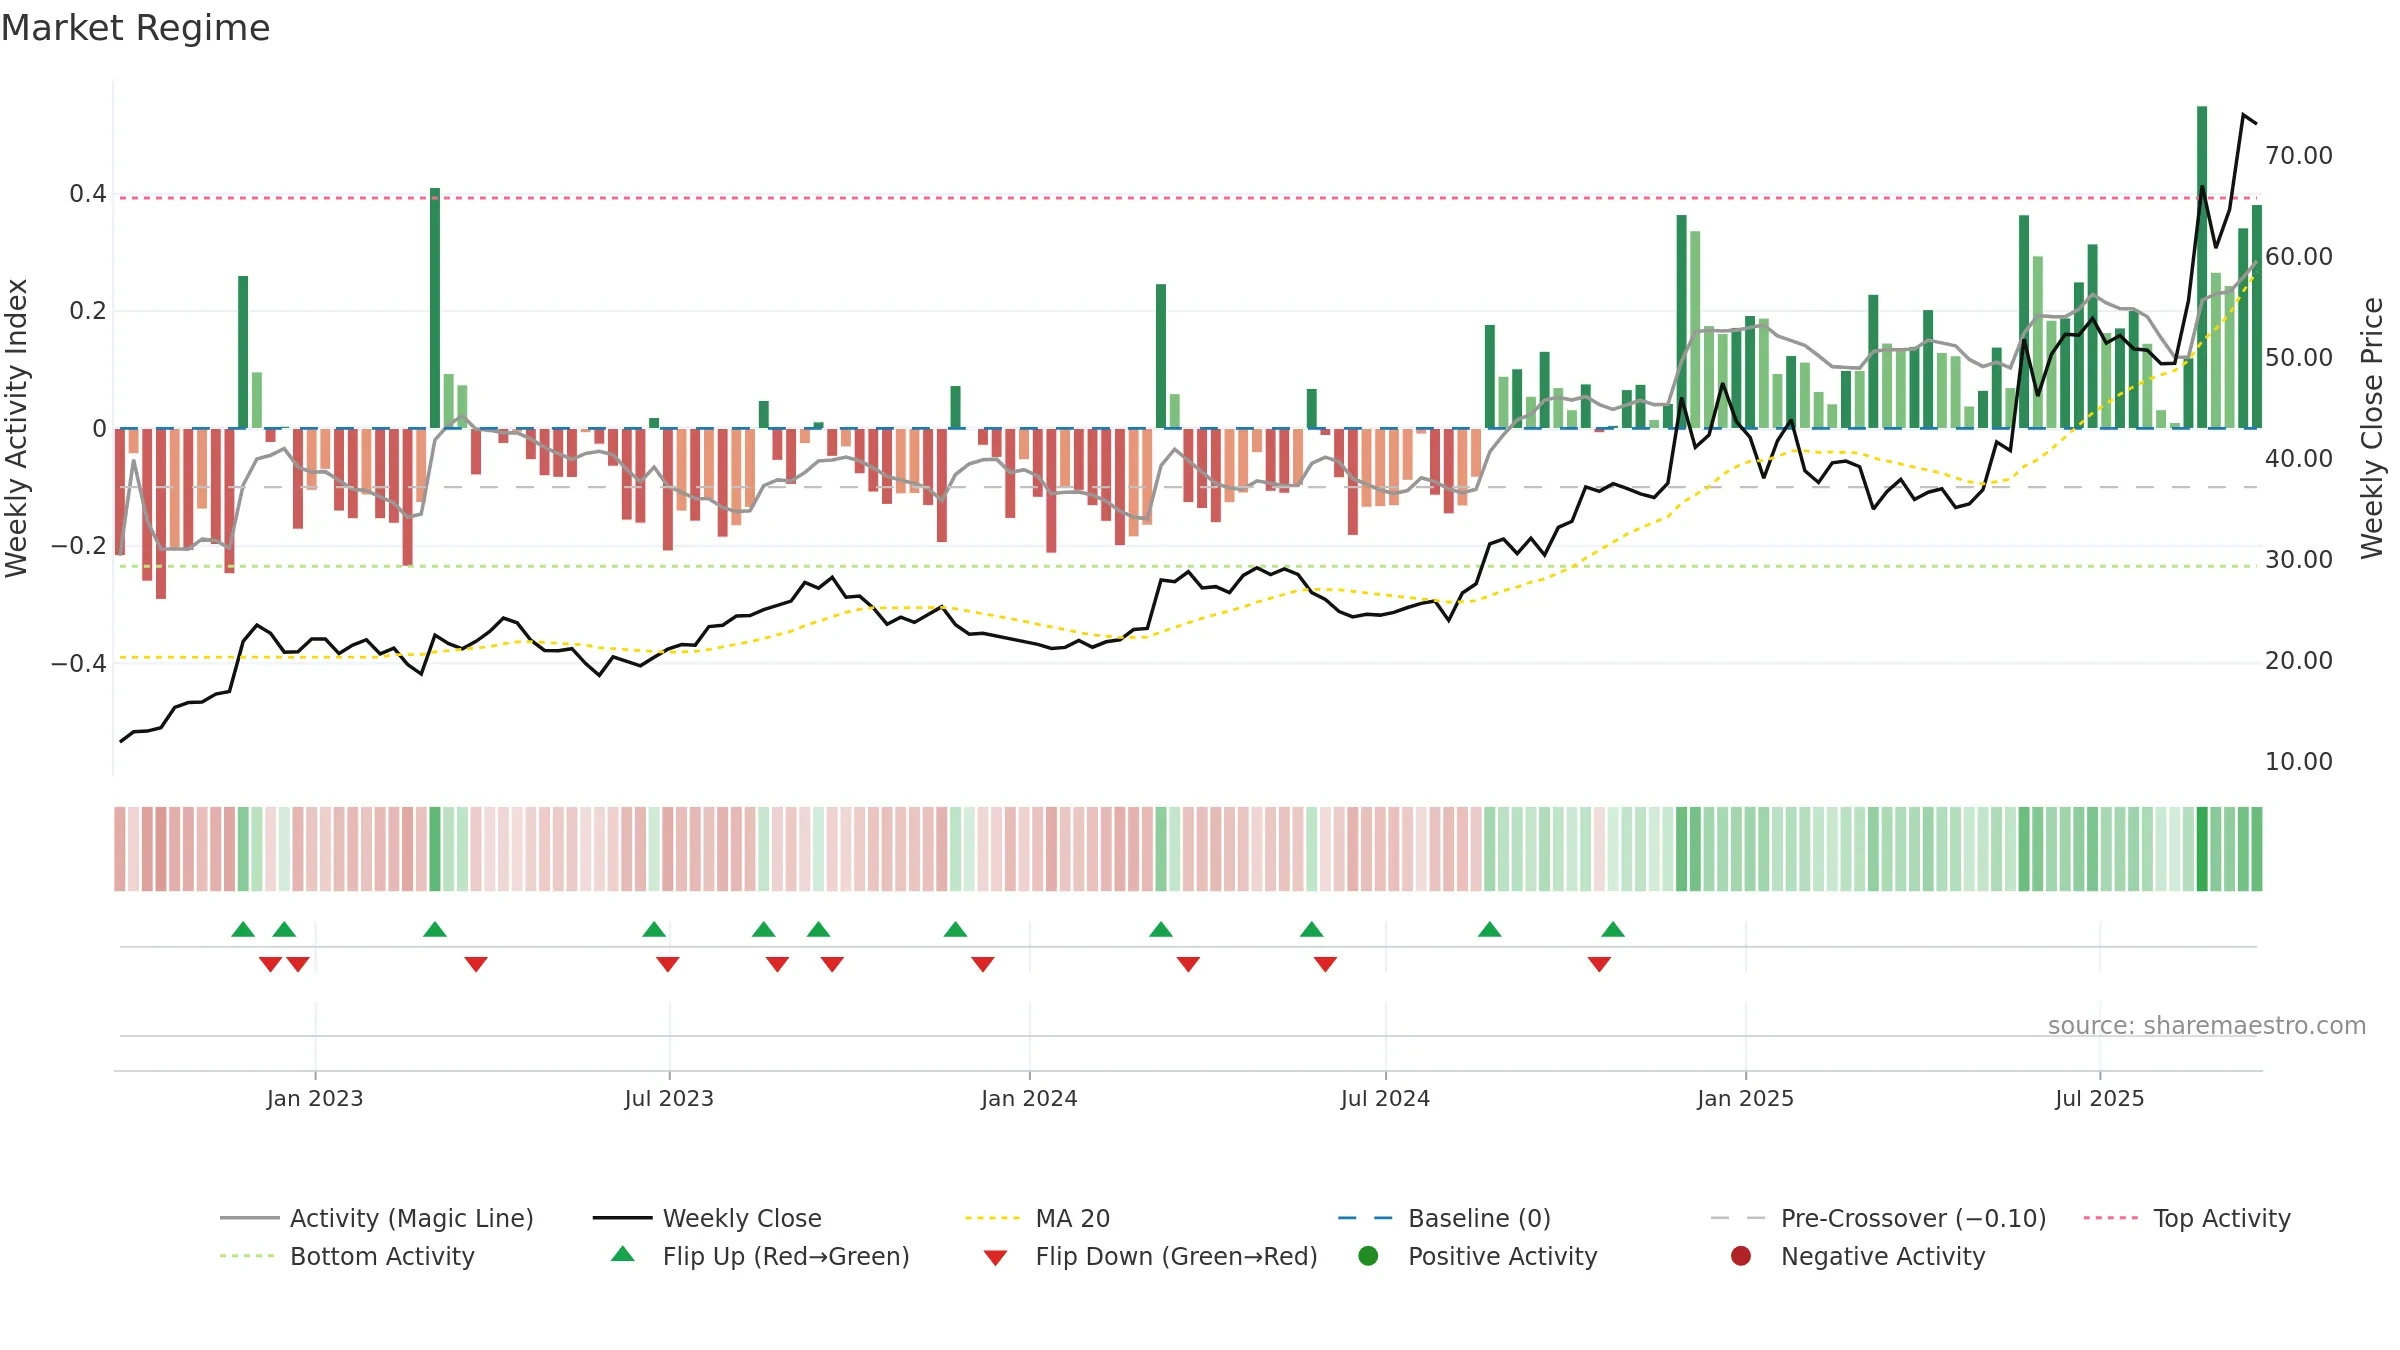
Task: Click the light green Bottom Activity swatch
Action: [247, 1256]
